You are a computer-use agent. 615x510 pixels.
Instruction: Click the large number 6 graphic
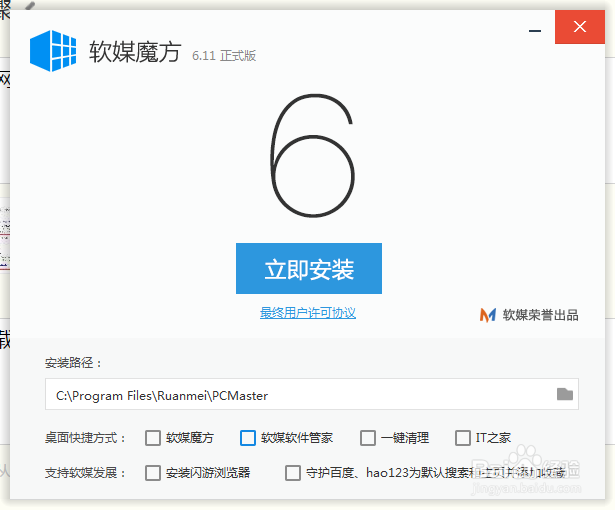(313, 155)
